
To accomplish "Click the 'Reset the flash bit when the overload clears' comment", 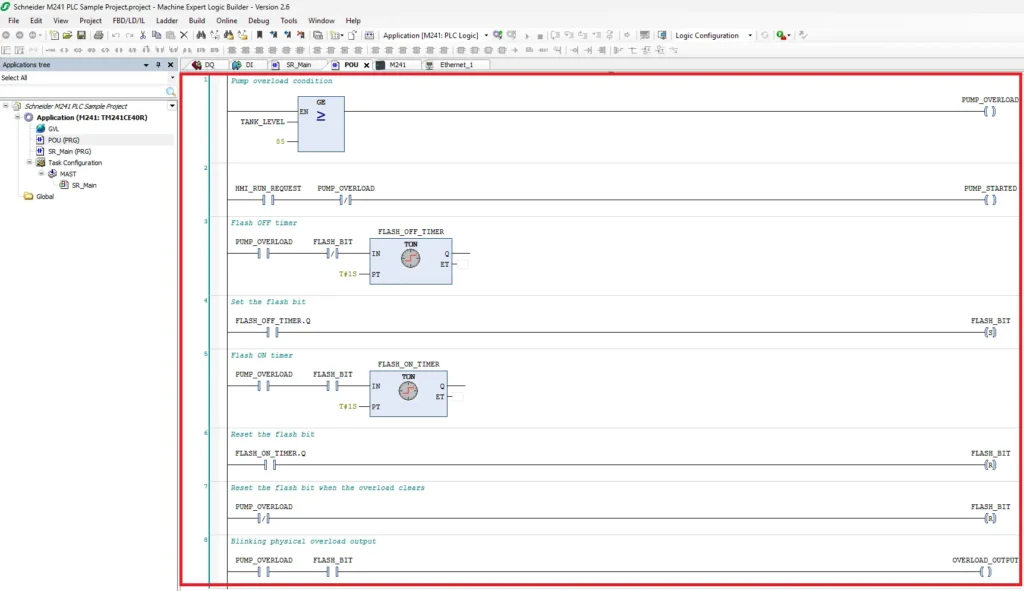I will [327, 488].
